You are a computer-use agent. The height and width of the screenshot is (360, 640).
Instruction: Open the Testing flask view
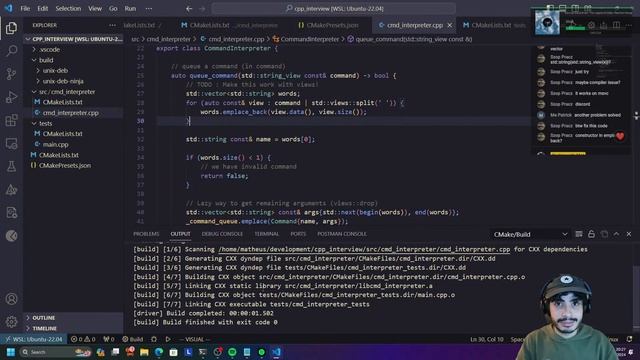click(x=11, y=167)
